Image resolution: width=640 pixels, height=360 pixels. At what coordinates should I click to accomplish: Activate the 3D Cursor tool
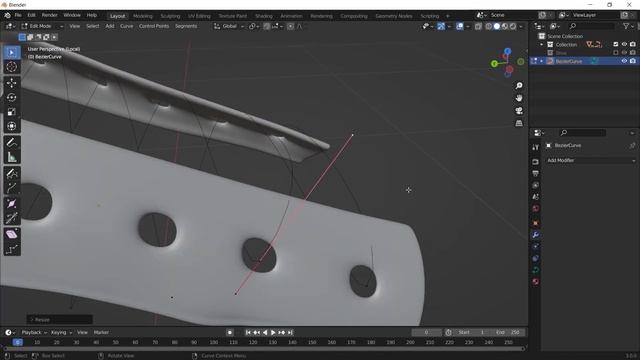coord(11,67)
